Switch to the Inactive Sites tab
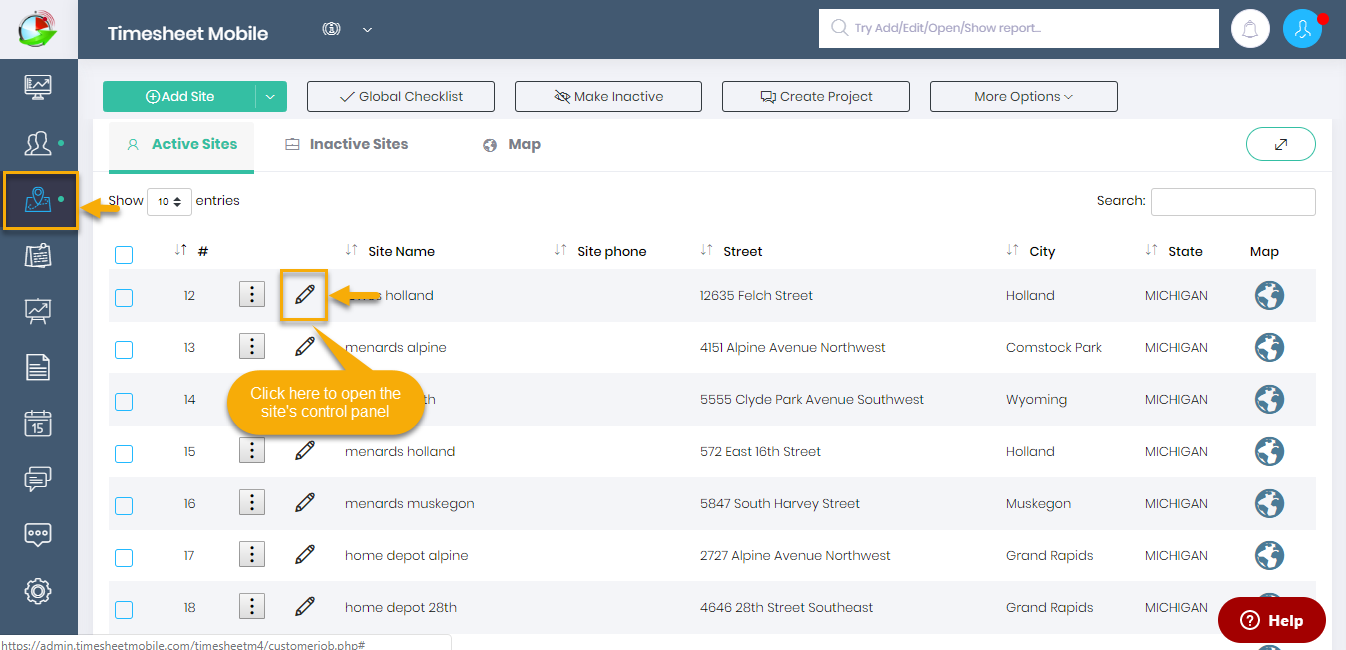The height and width of the screenshot is (650, 1346). 347,144
